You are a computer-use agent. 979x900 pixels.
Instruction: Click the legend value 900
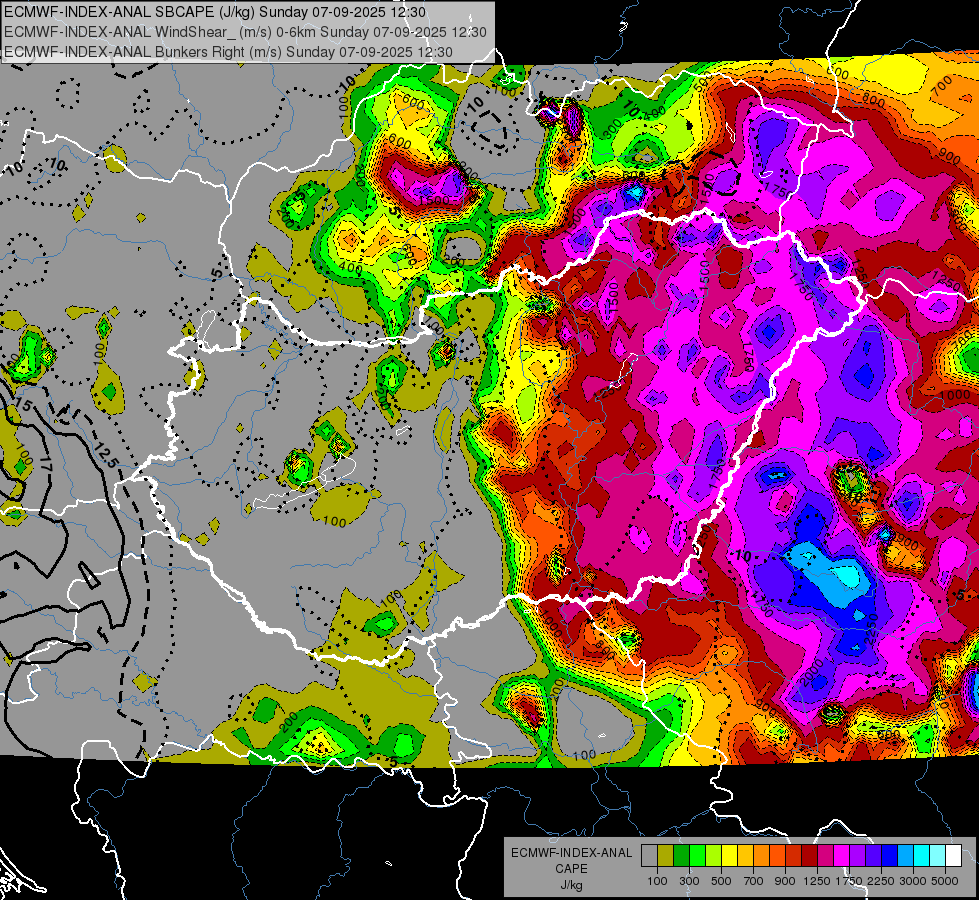(x=785, y=881)
